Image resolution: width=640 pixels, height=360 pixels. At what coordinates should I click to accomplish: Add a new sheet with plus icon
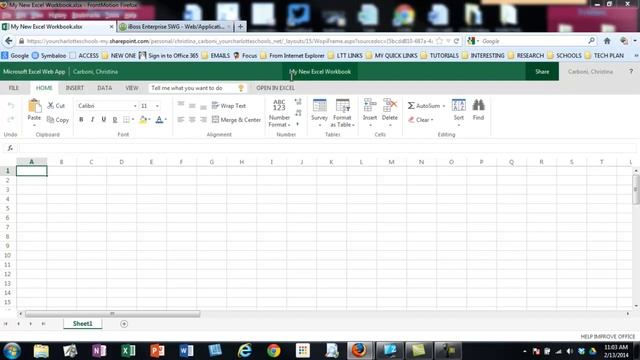click(x=124, y=324)
